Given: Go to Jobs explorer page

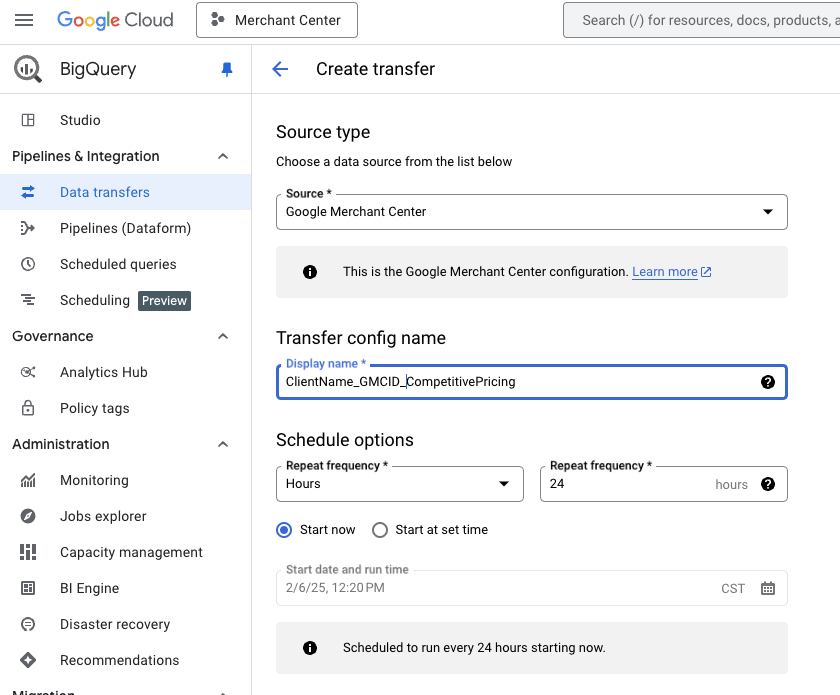Looking at the screenshot, I should click(103, 516).
